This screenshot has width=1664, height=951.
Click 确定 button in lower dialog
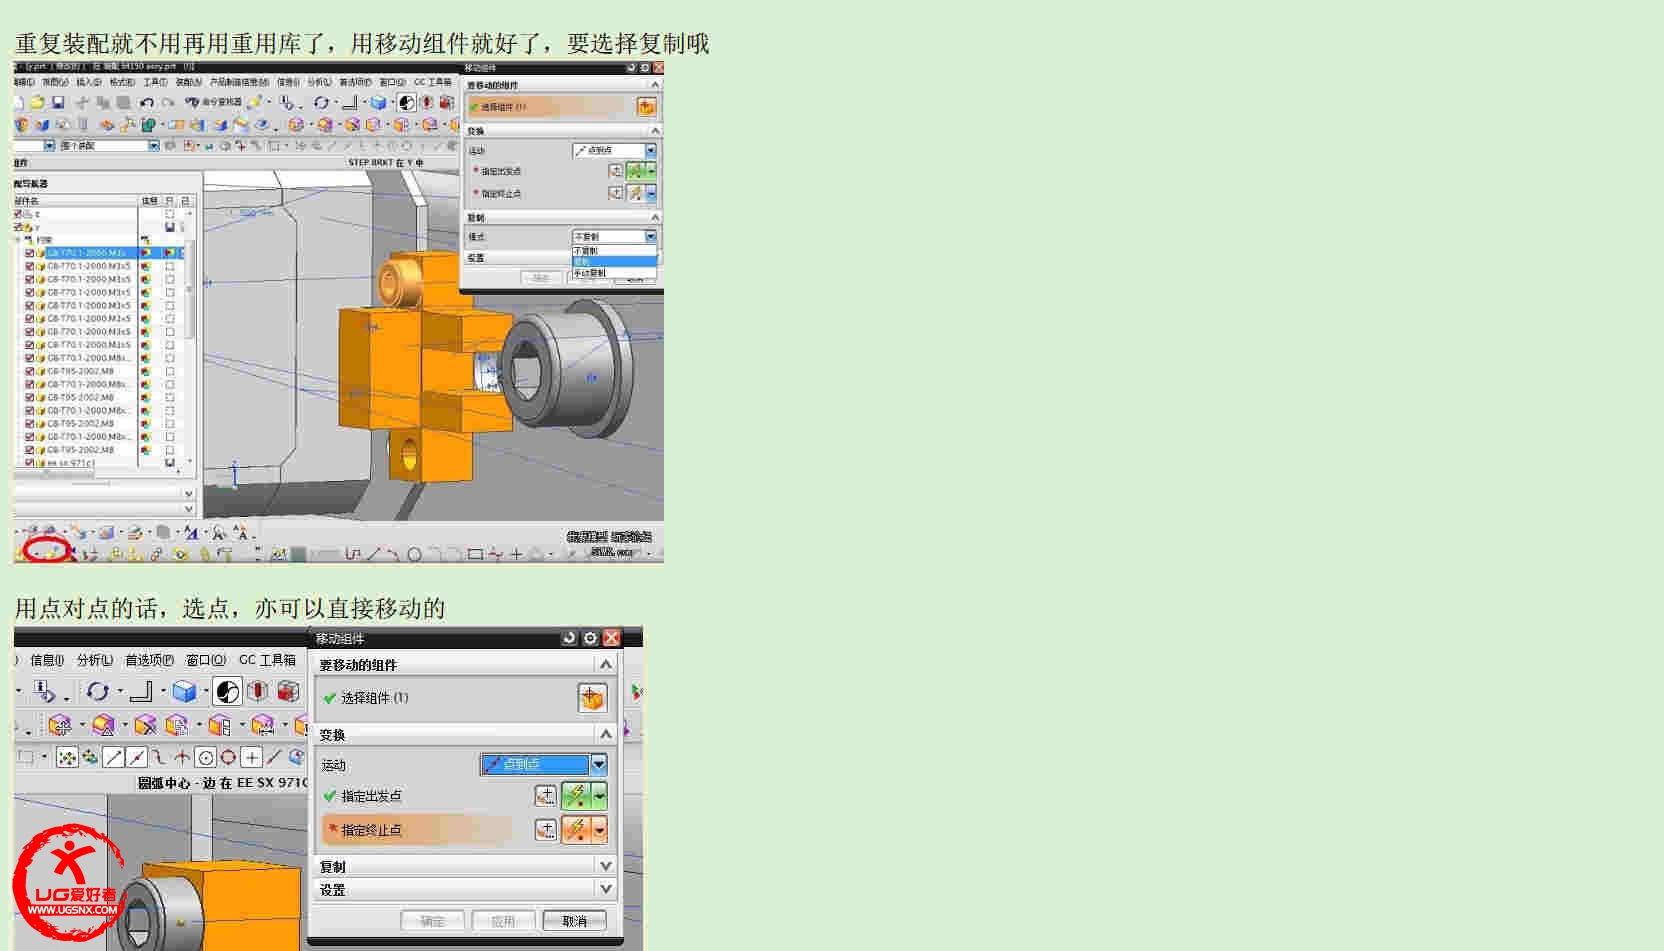432,921
